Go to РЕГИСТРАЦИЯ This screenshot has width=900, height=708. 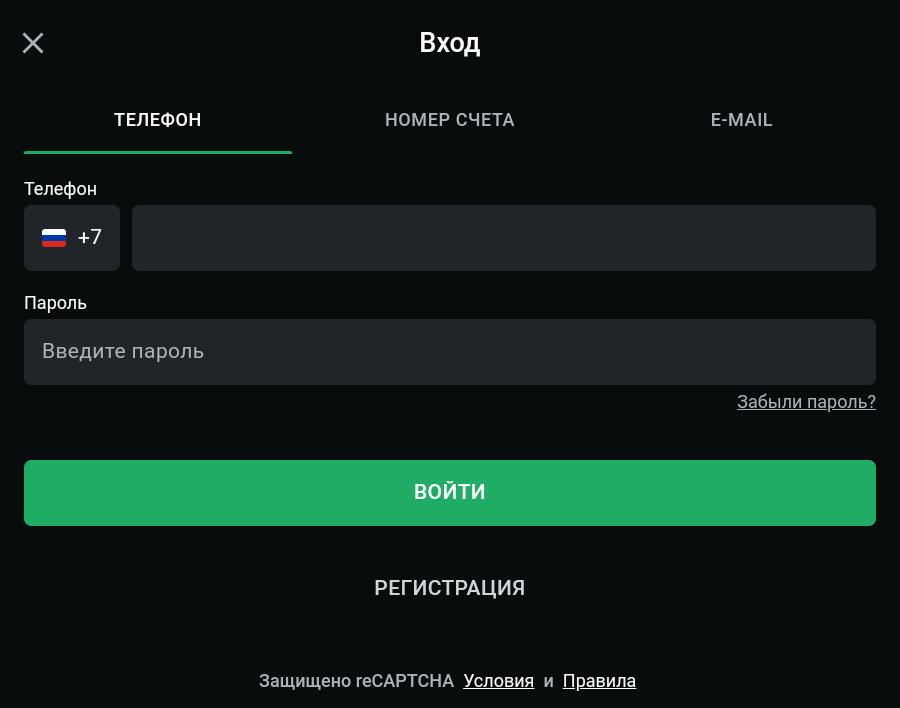coord(450,588)
